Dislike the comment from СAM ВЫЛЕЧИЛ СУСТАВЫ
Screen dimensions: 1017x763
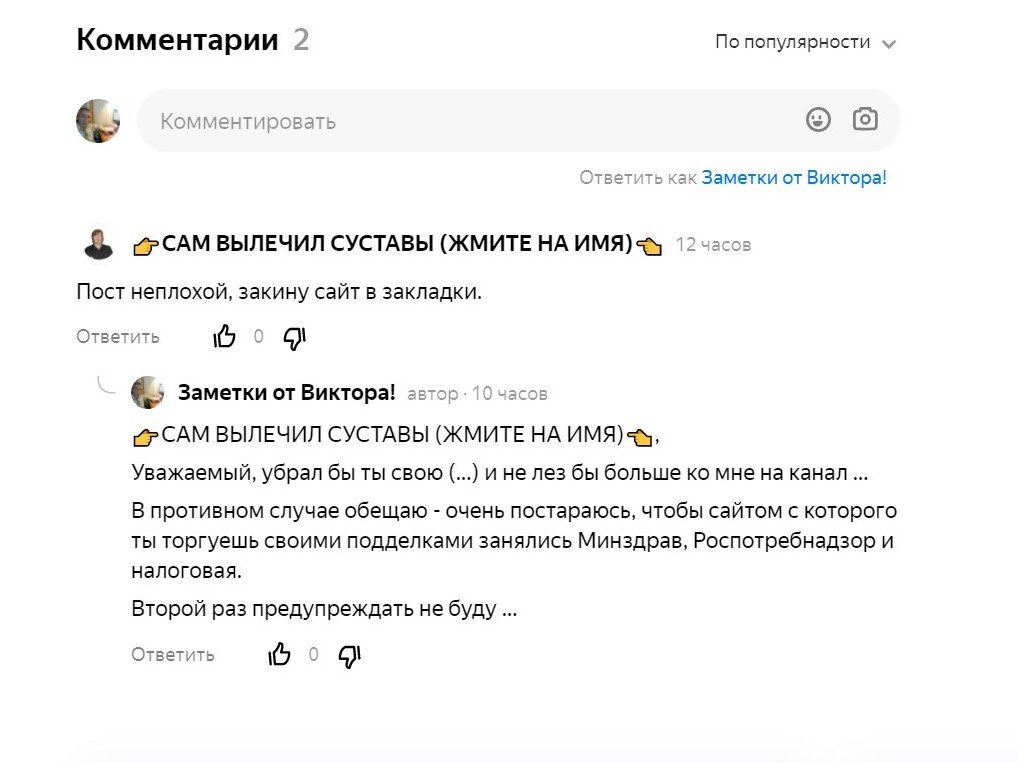coord(294,338)
